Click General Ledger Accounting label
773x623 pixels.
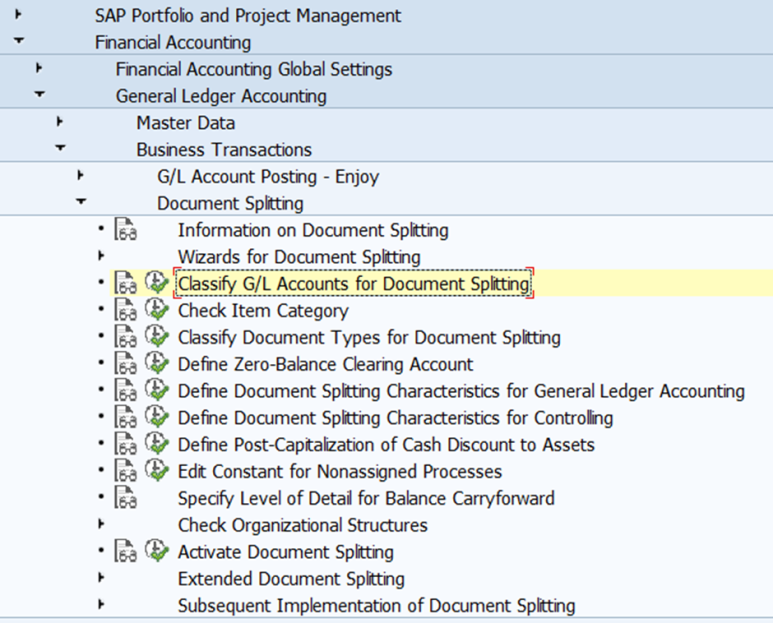(x=221, y=96)
